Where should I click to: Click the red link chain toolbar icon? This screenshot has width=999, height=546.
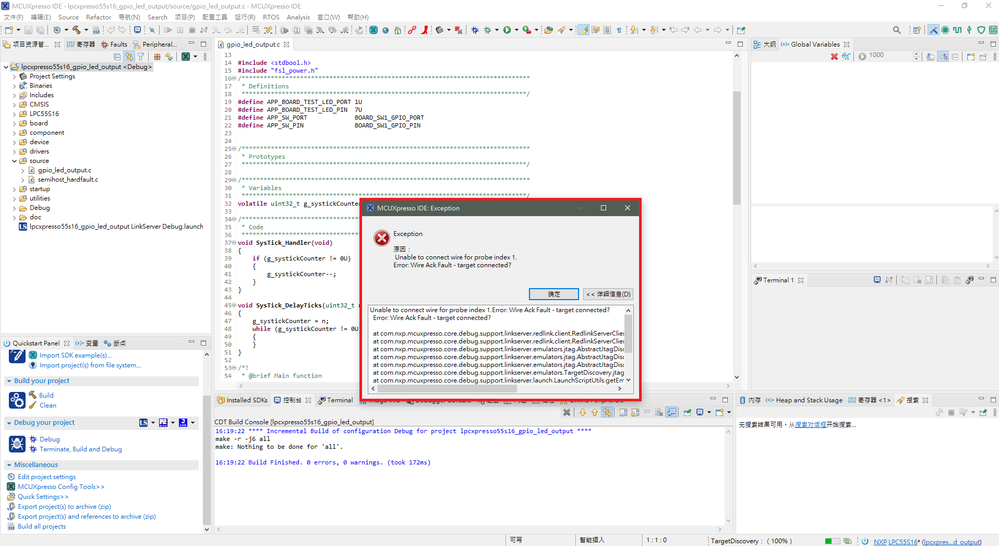click(412, 30)
